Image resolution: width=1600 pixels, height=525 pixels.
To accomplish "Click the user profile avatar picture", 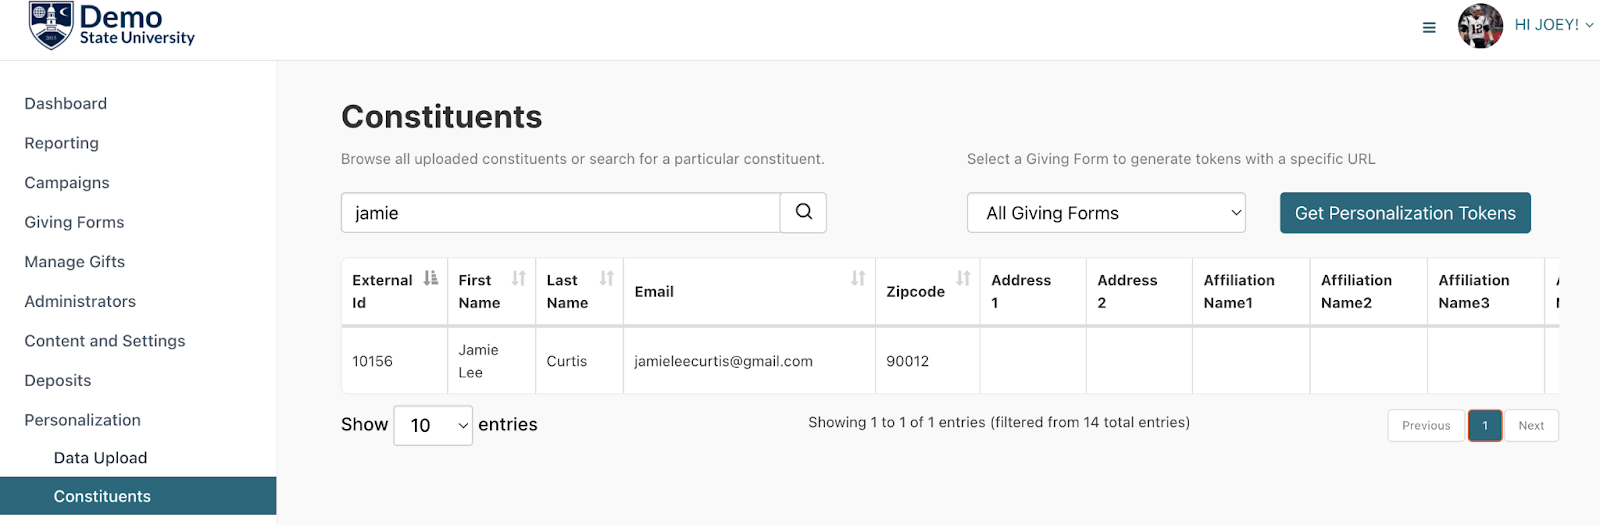I will coord(1480,26).
